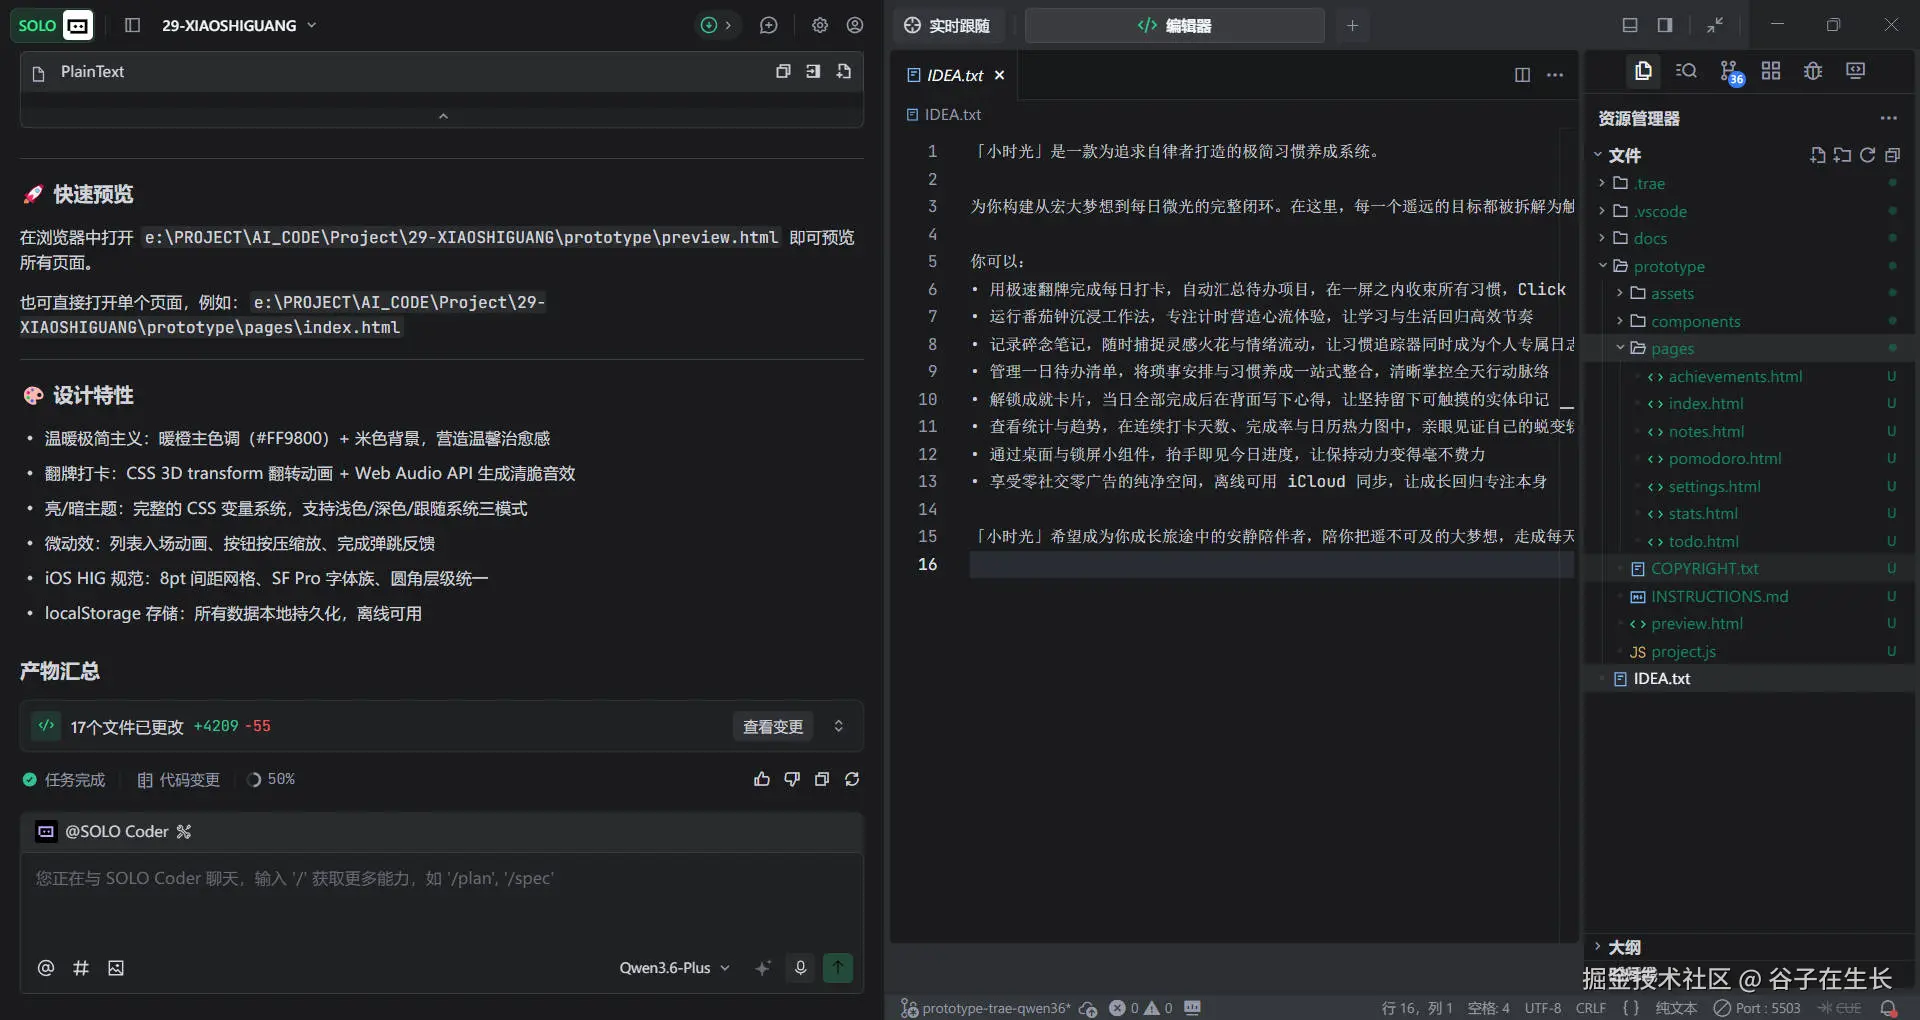
Task: Open the debug bug icon panel
Action: (x=1813, y=71)
